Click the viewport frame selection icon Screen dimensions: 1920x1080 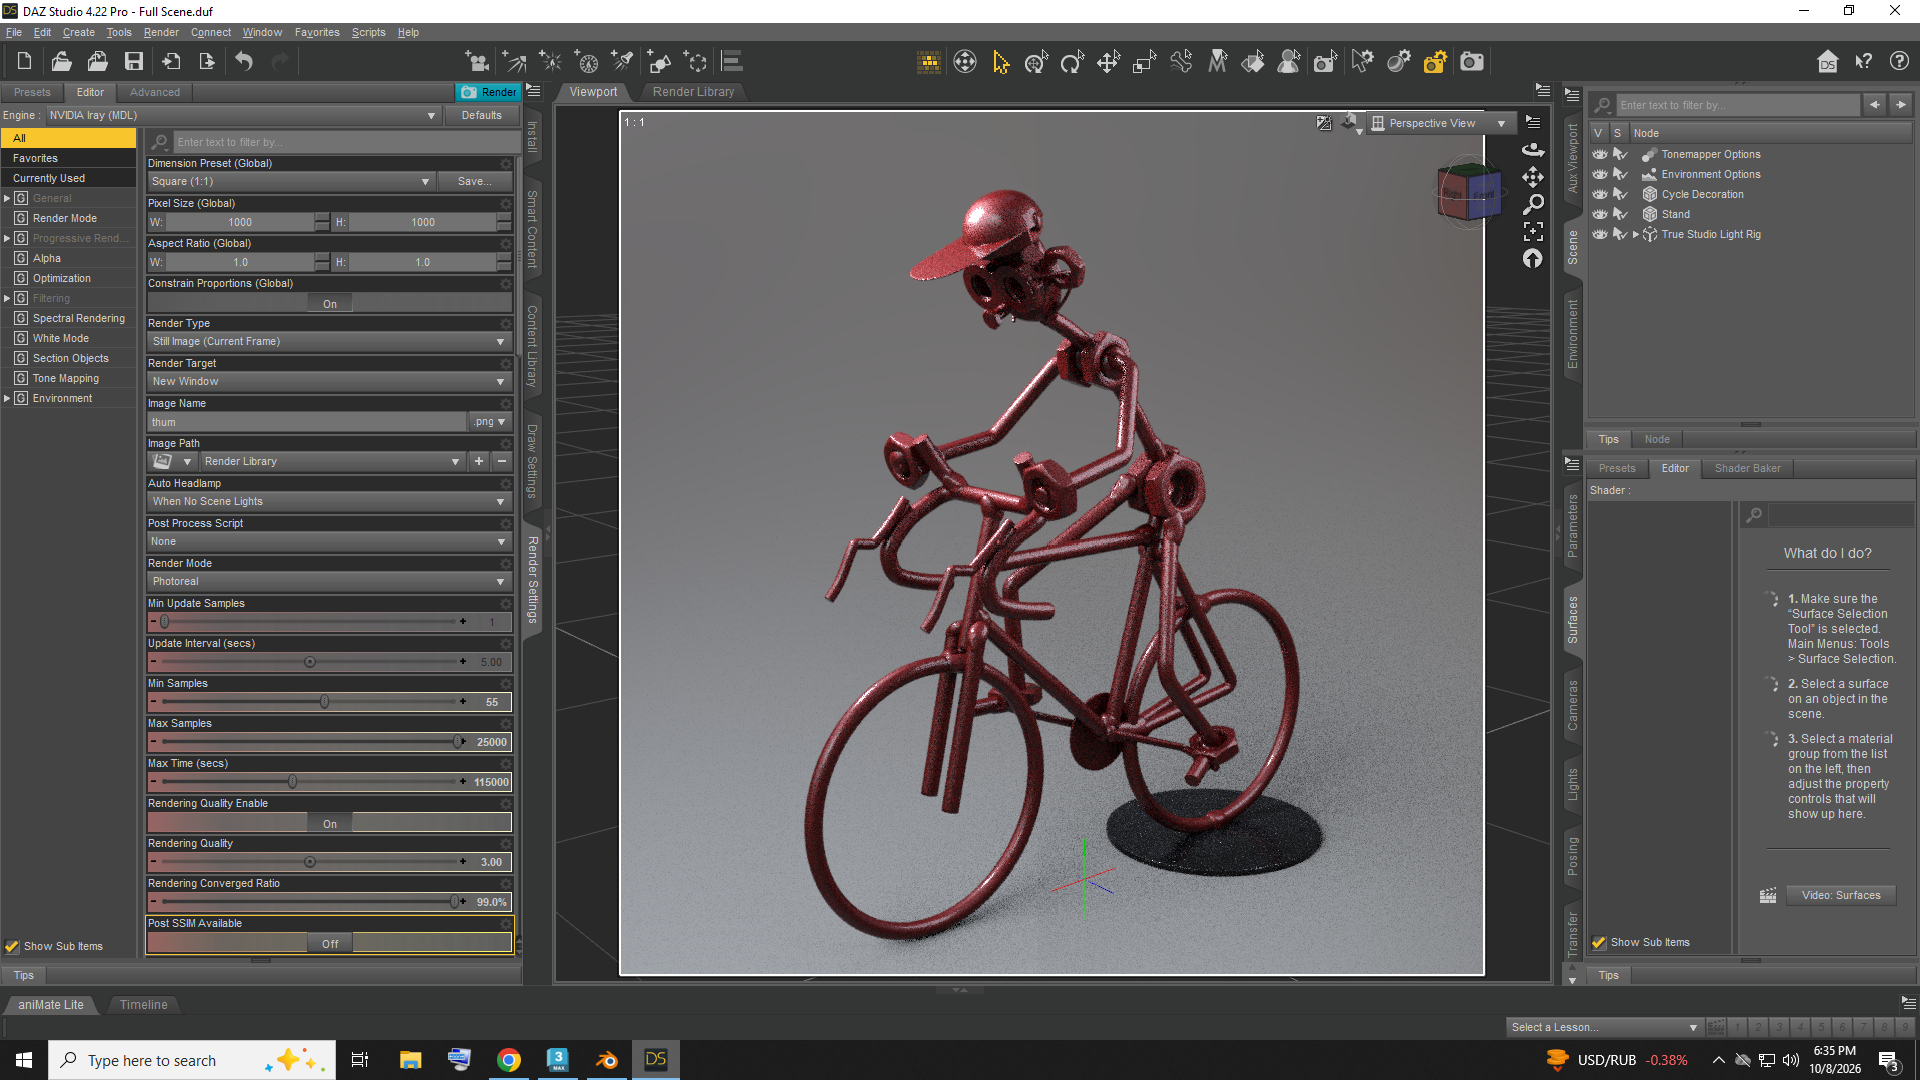coord(1532,231)
